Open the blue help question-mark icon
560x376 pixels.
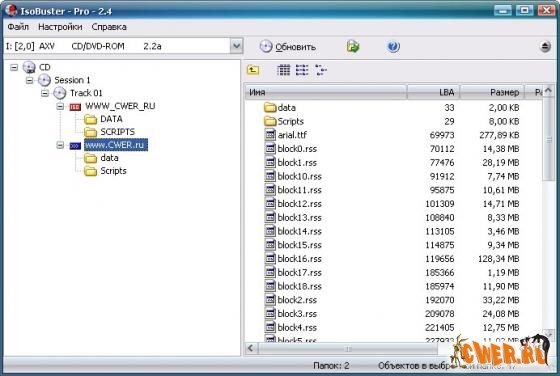[x=393, y=47]
